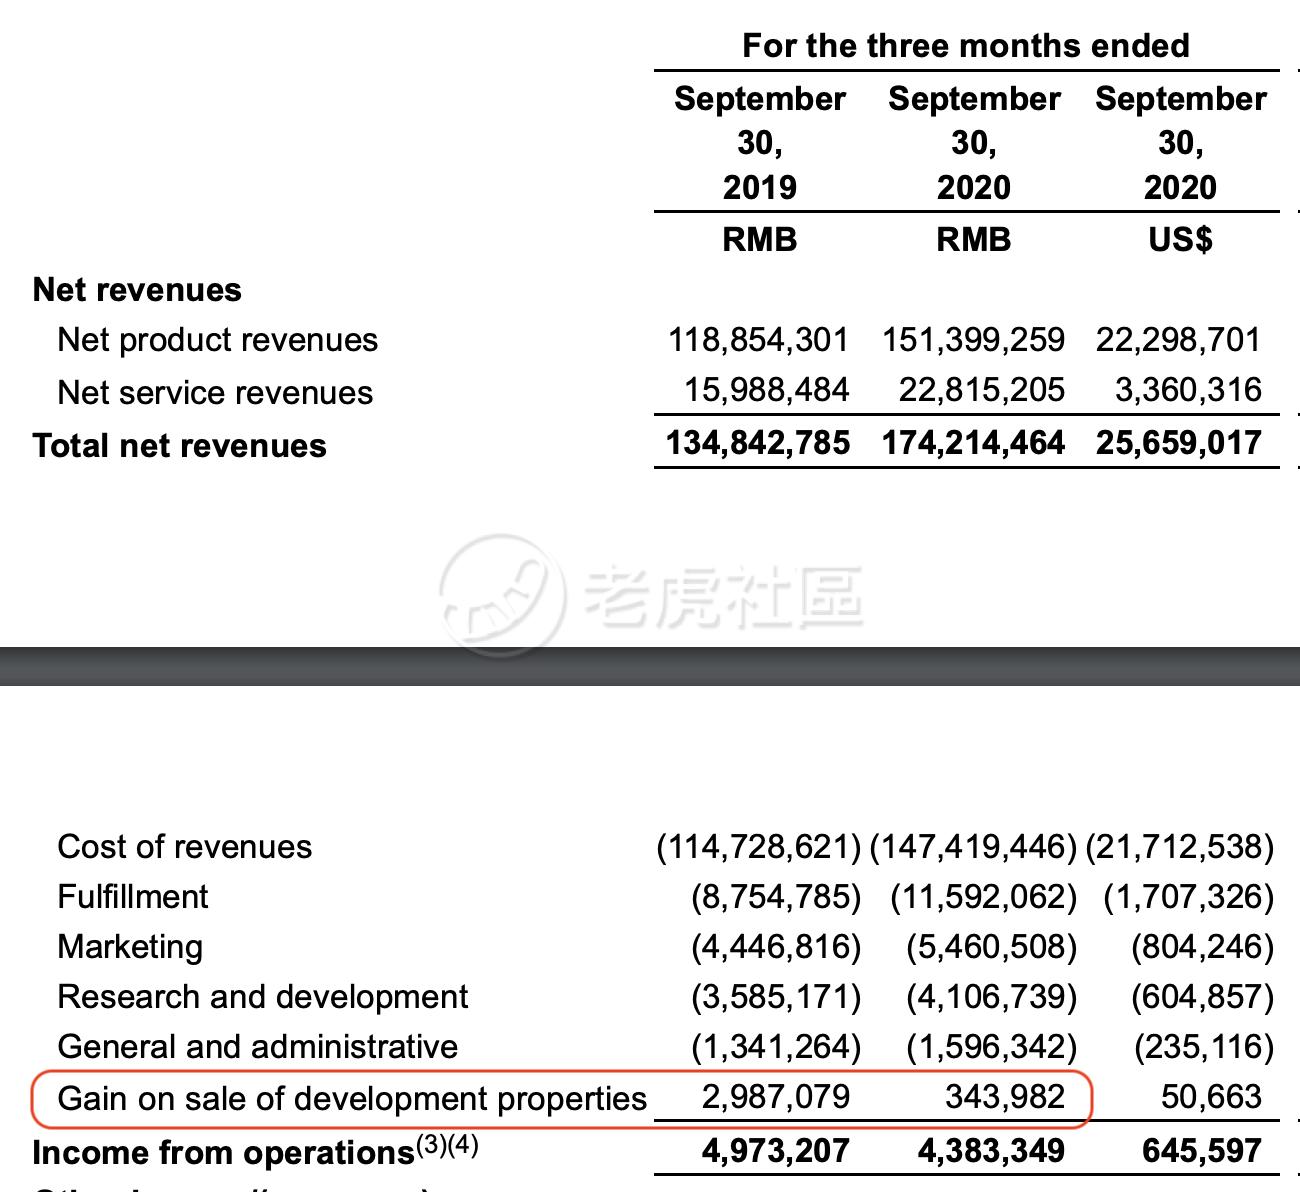Click the US$ currency column header
The image size is (1300, 1192).
coord(1180,240)
